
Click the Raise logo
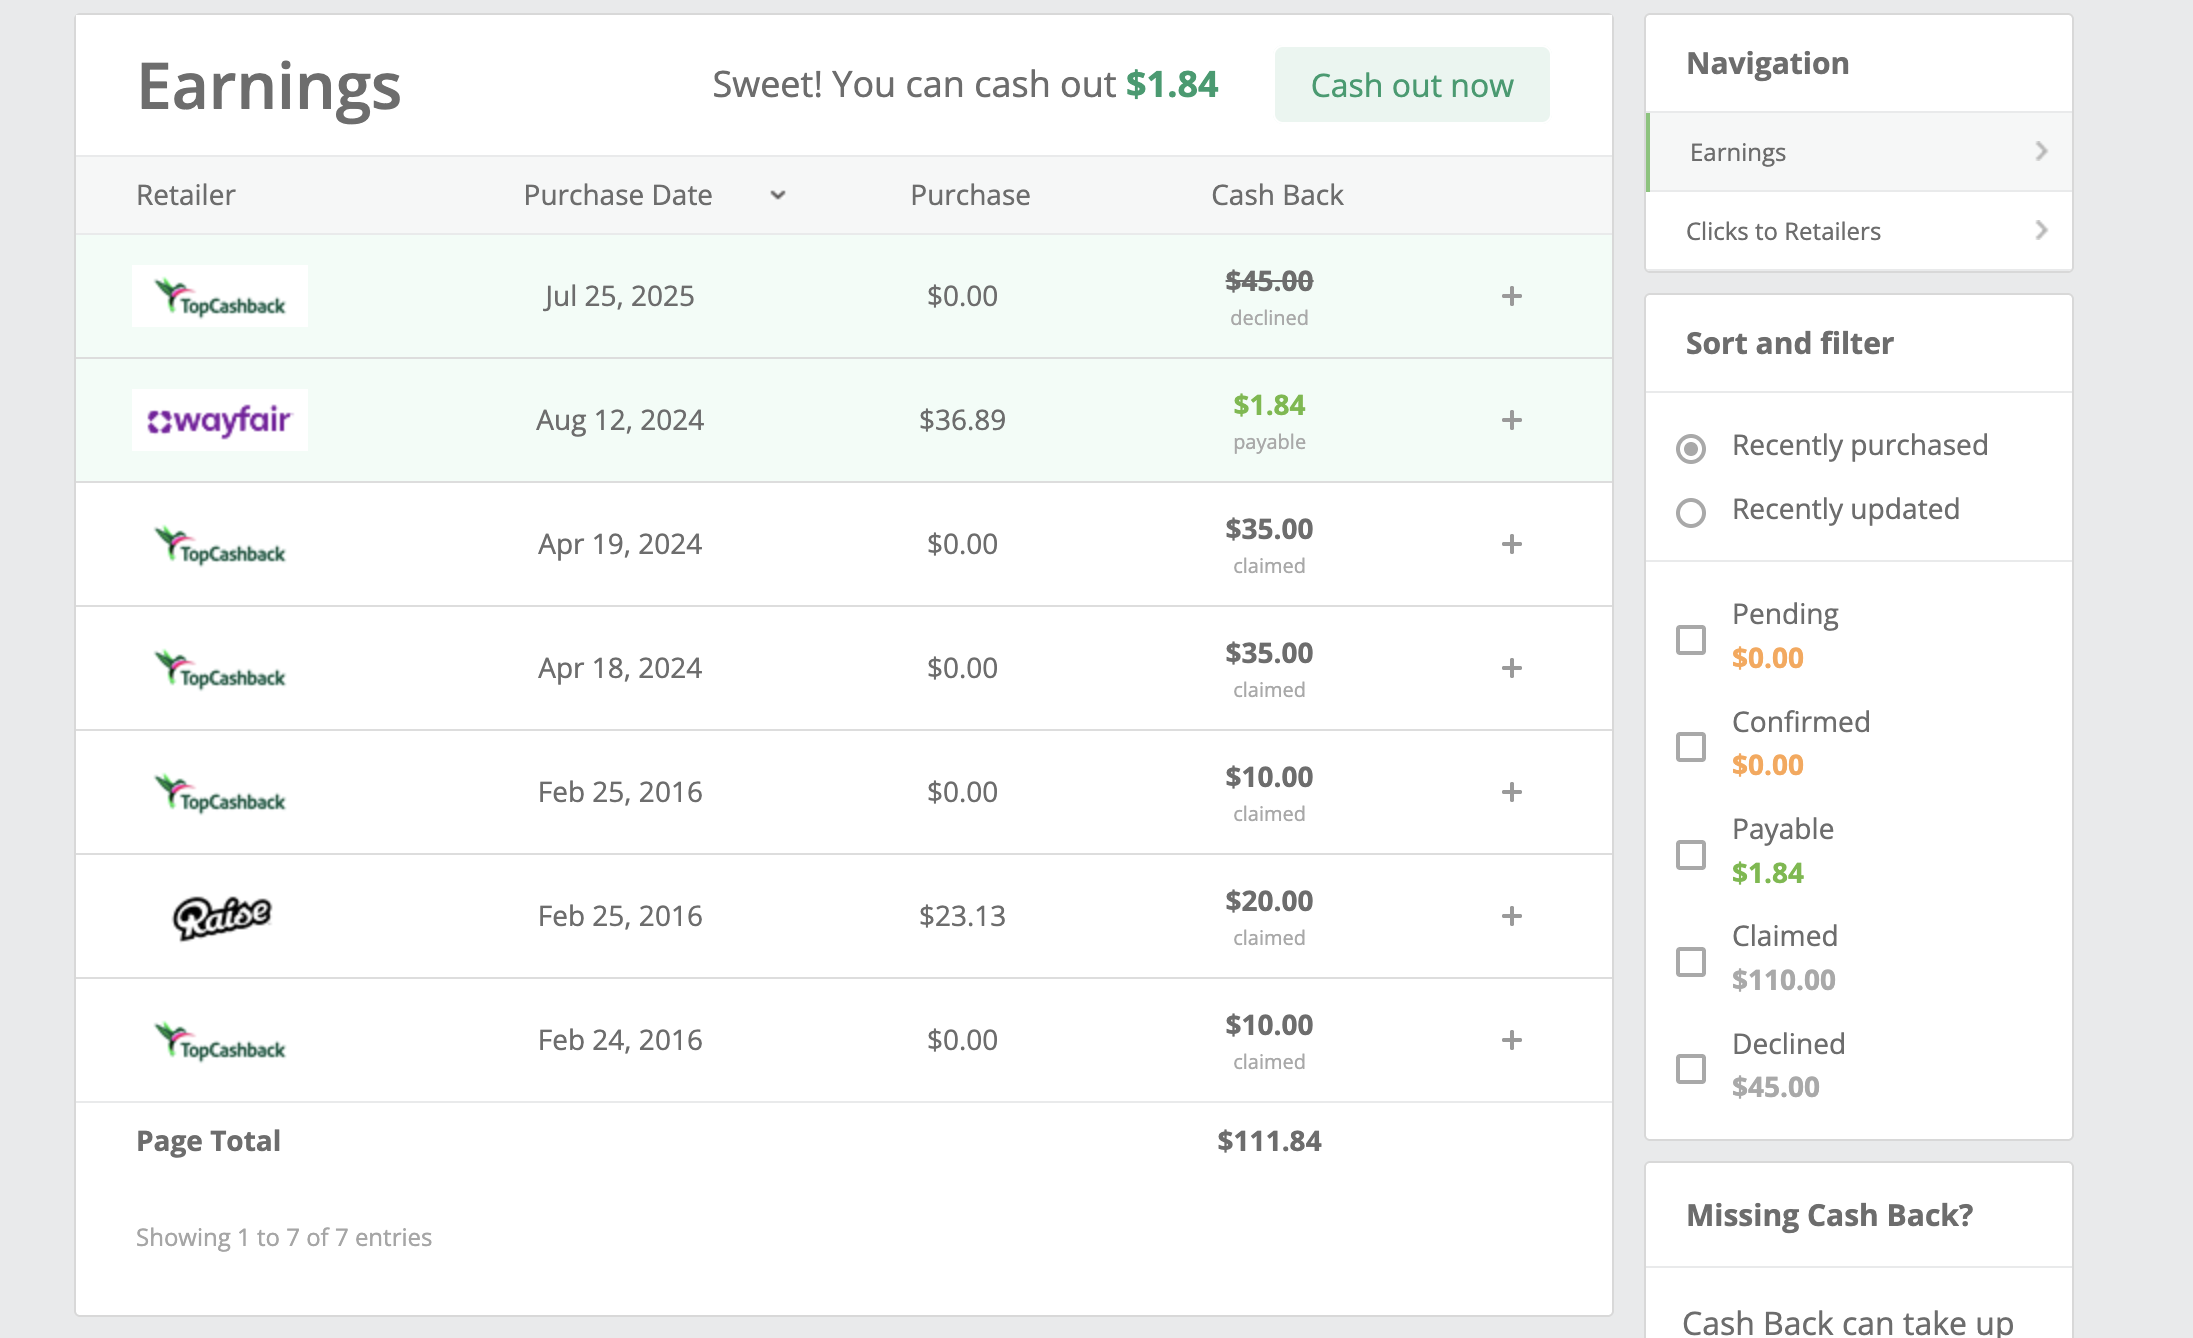click(221, 917)
